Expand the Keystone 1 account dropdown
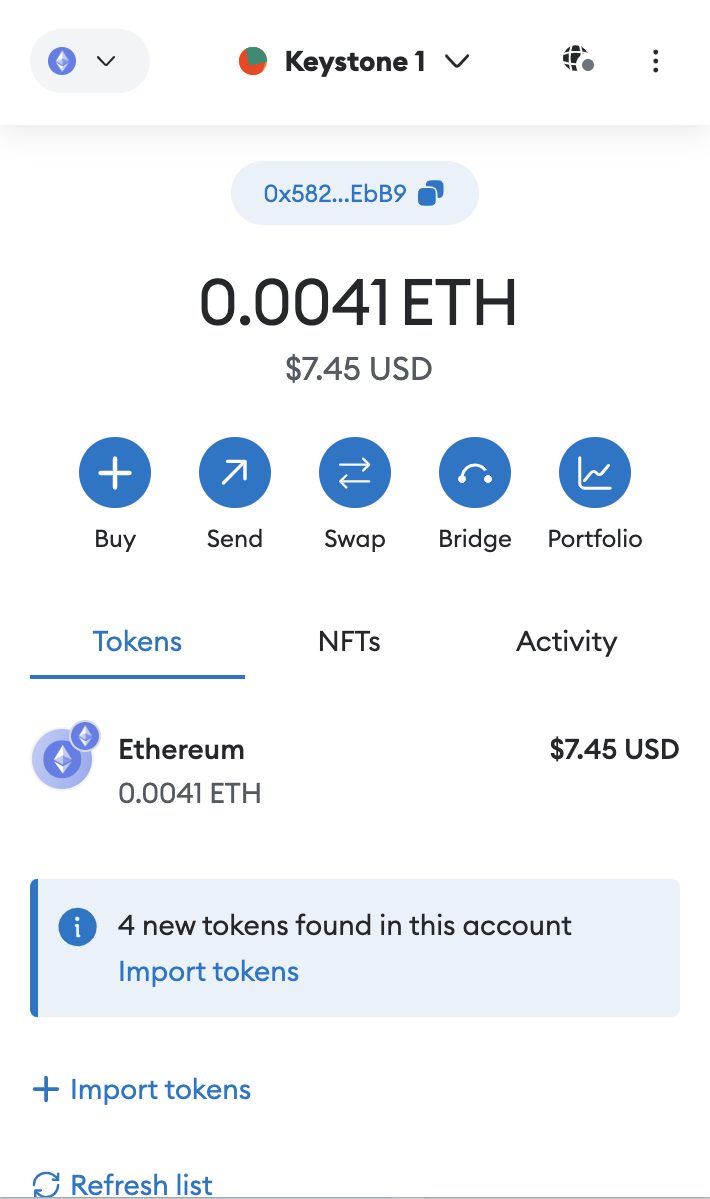 (x=457, y=61)
